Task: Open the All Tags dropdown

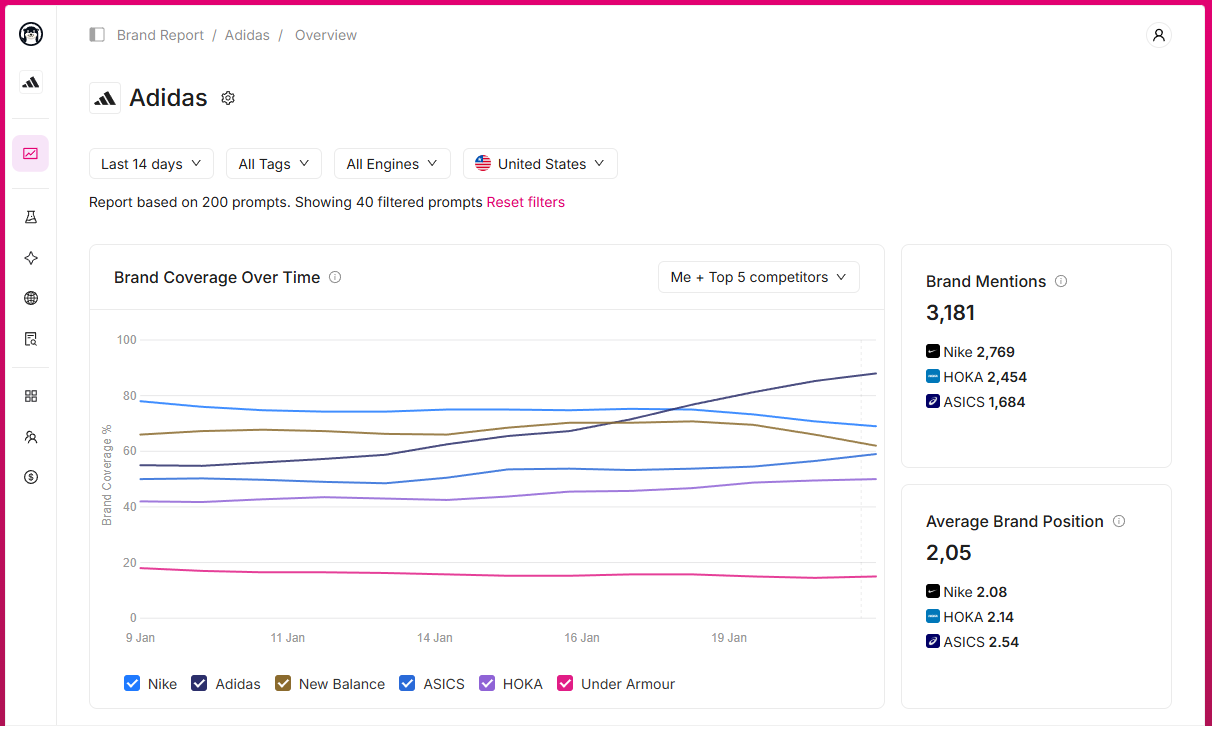Action: click(x=274, y=164)
